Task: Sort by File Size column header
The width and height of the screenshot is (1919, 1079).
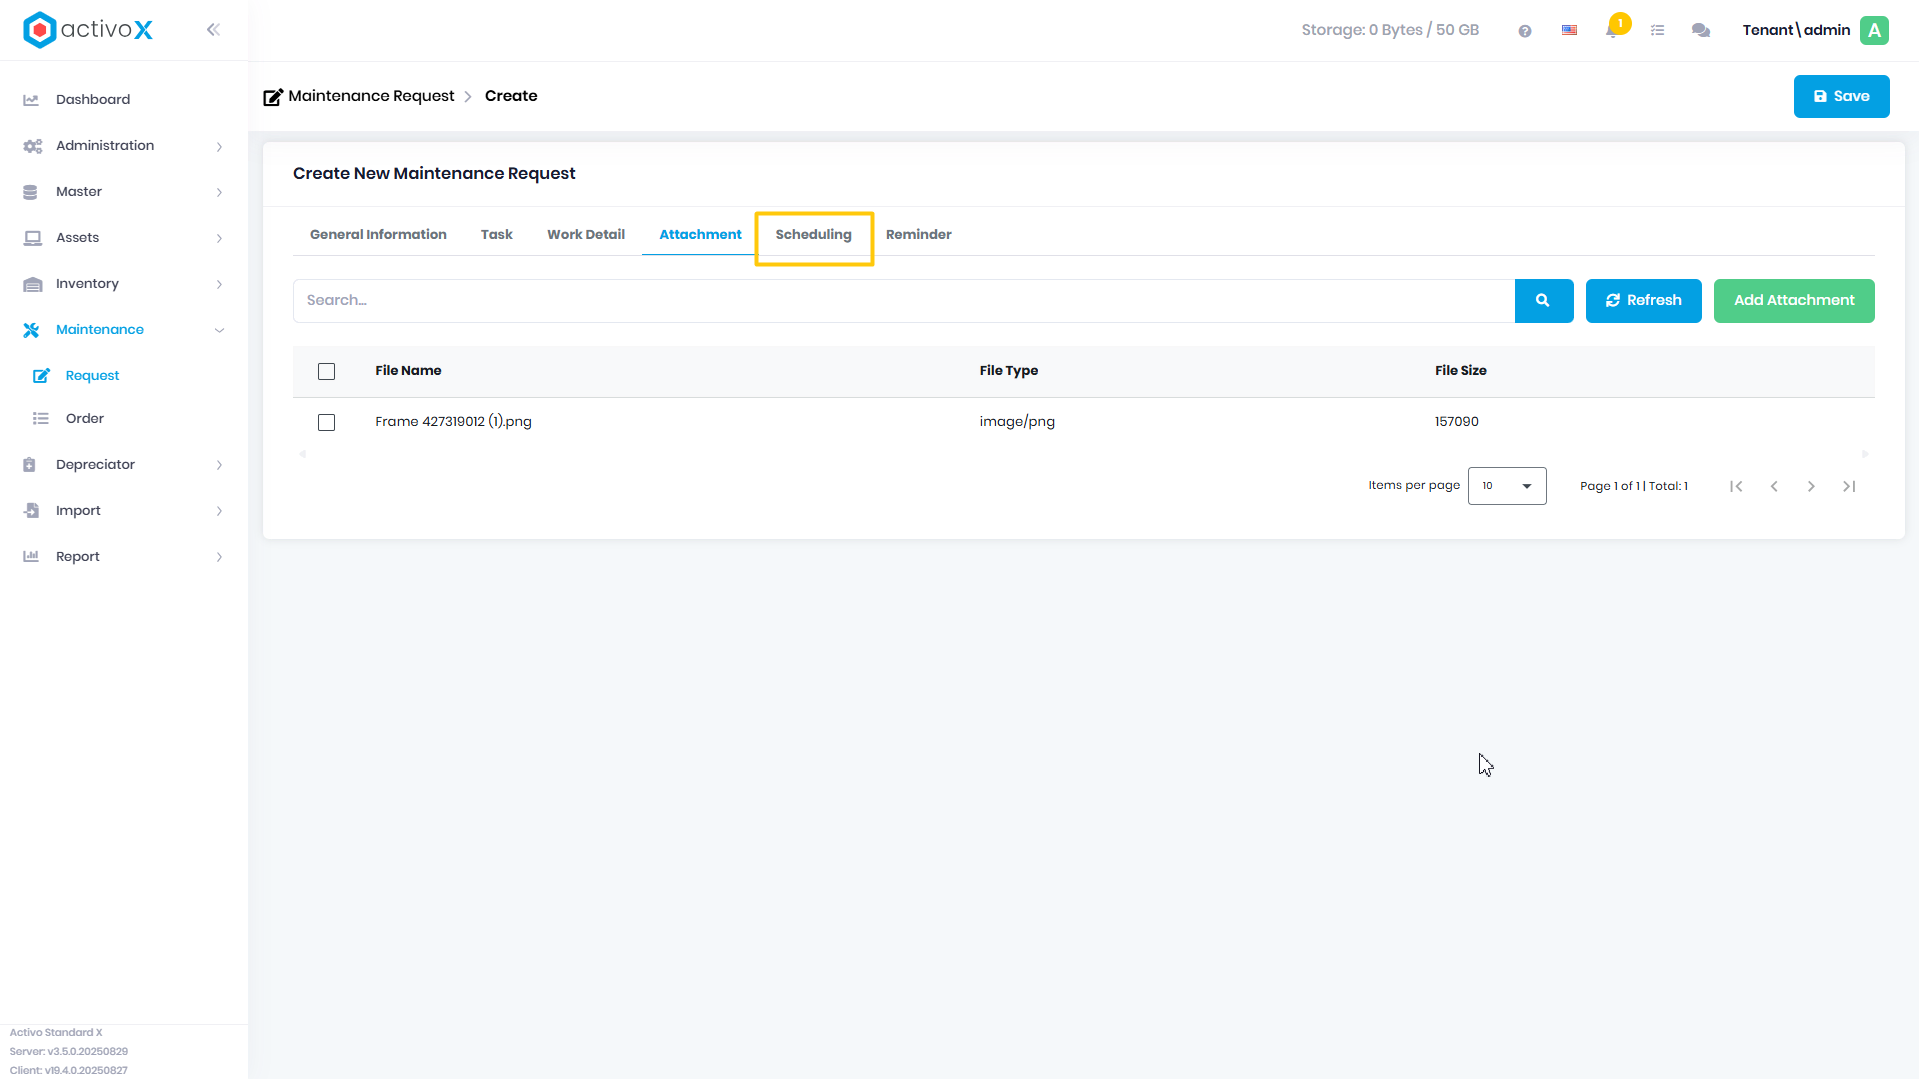Action: [x=1460, y=371]
